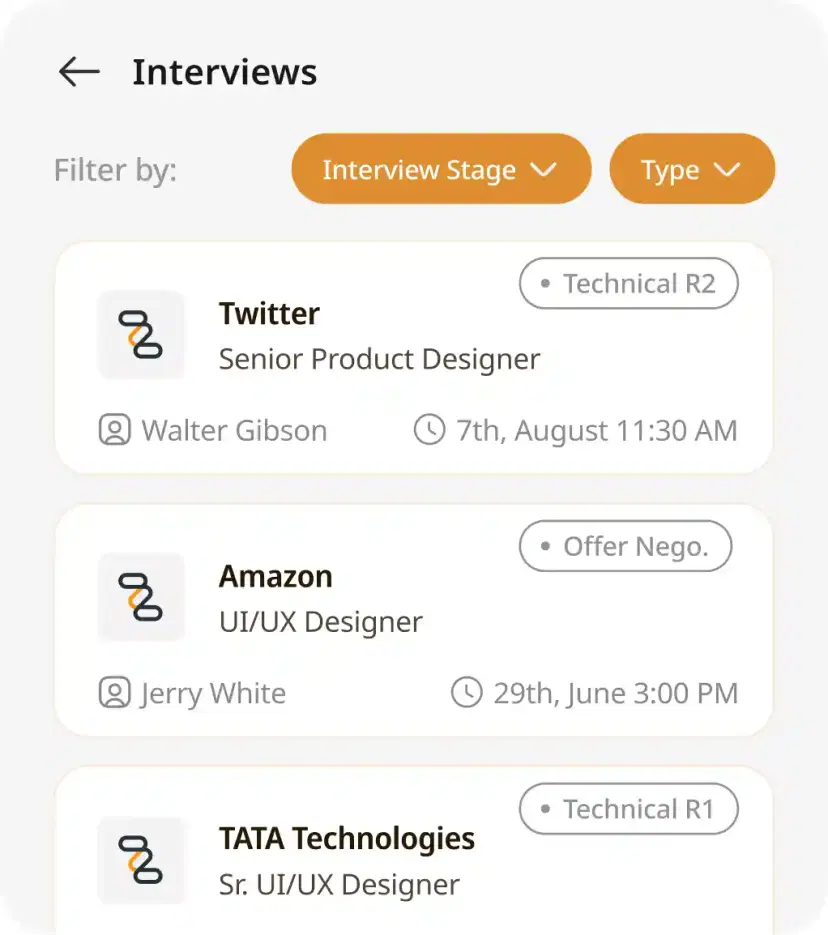
Task: Click the 29th, June 3:00 PM time
Action: point(615,693)
